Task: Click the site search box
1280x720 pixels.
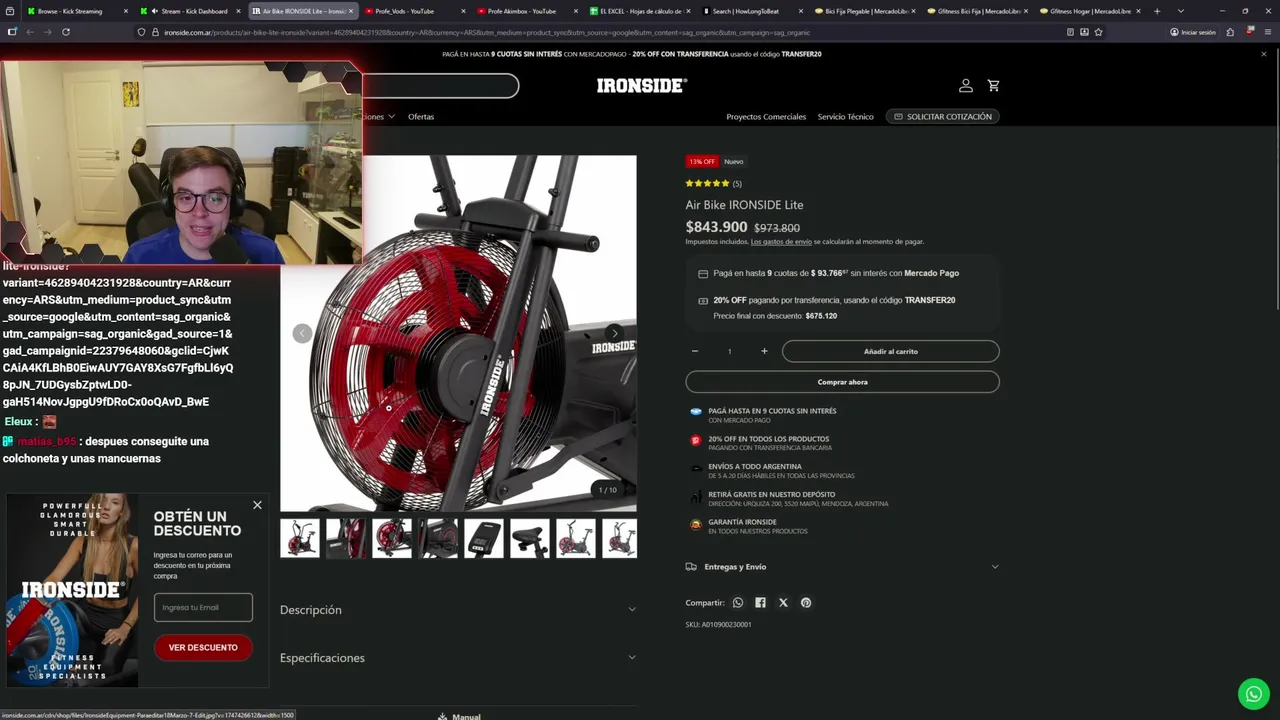Action: [440, 86]
